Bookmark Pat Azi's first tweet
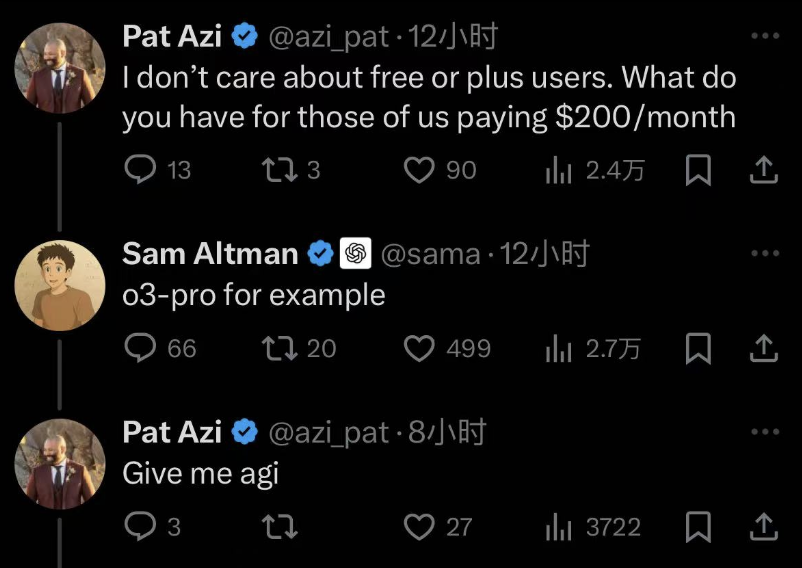This screenshot has width=802, height=568. 698,170
